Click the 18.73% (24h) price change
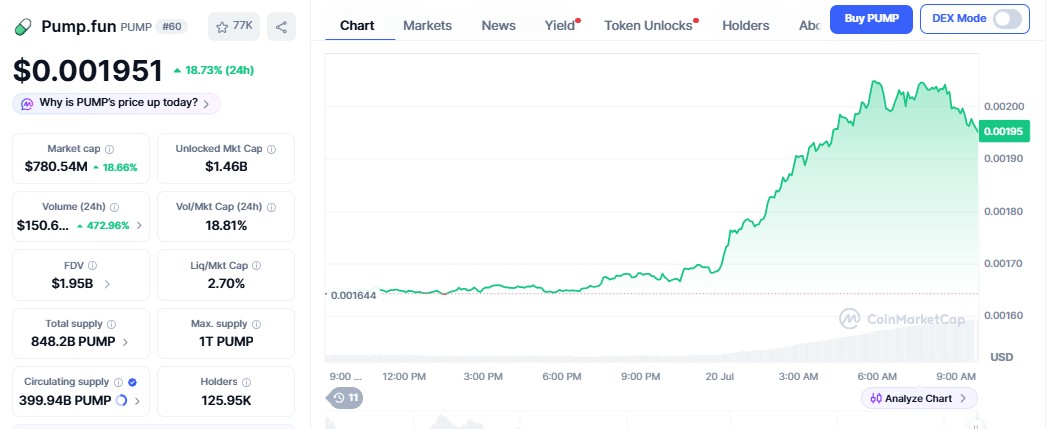The image size is (1047, 429). click(214, 70)
